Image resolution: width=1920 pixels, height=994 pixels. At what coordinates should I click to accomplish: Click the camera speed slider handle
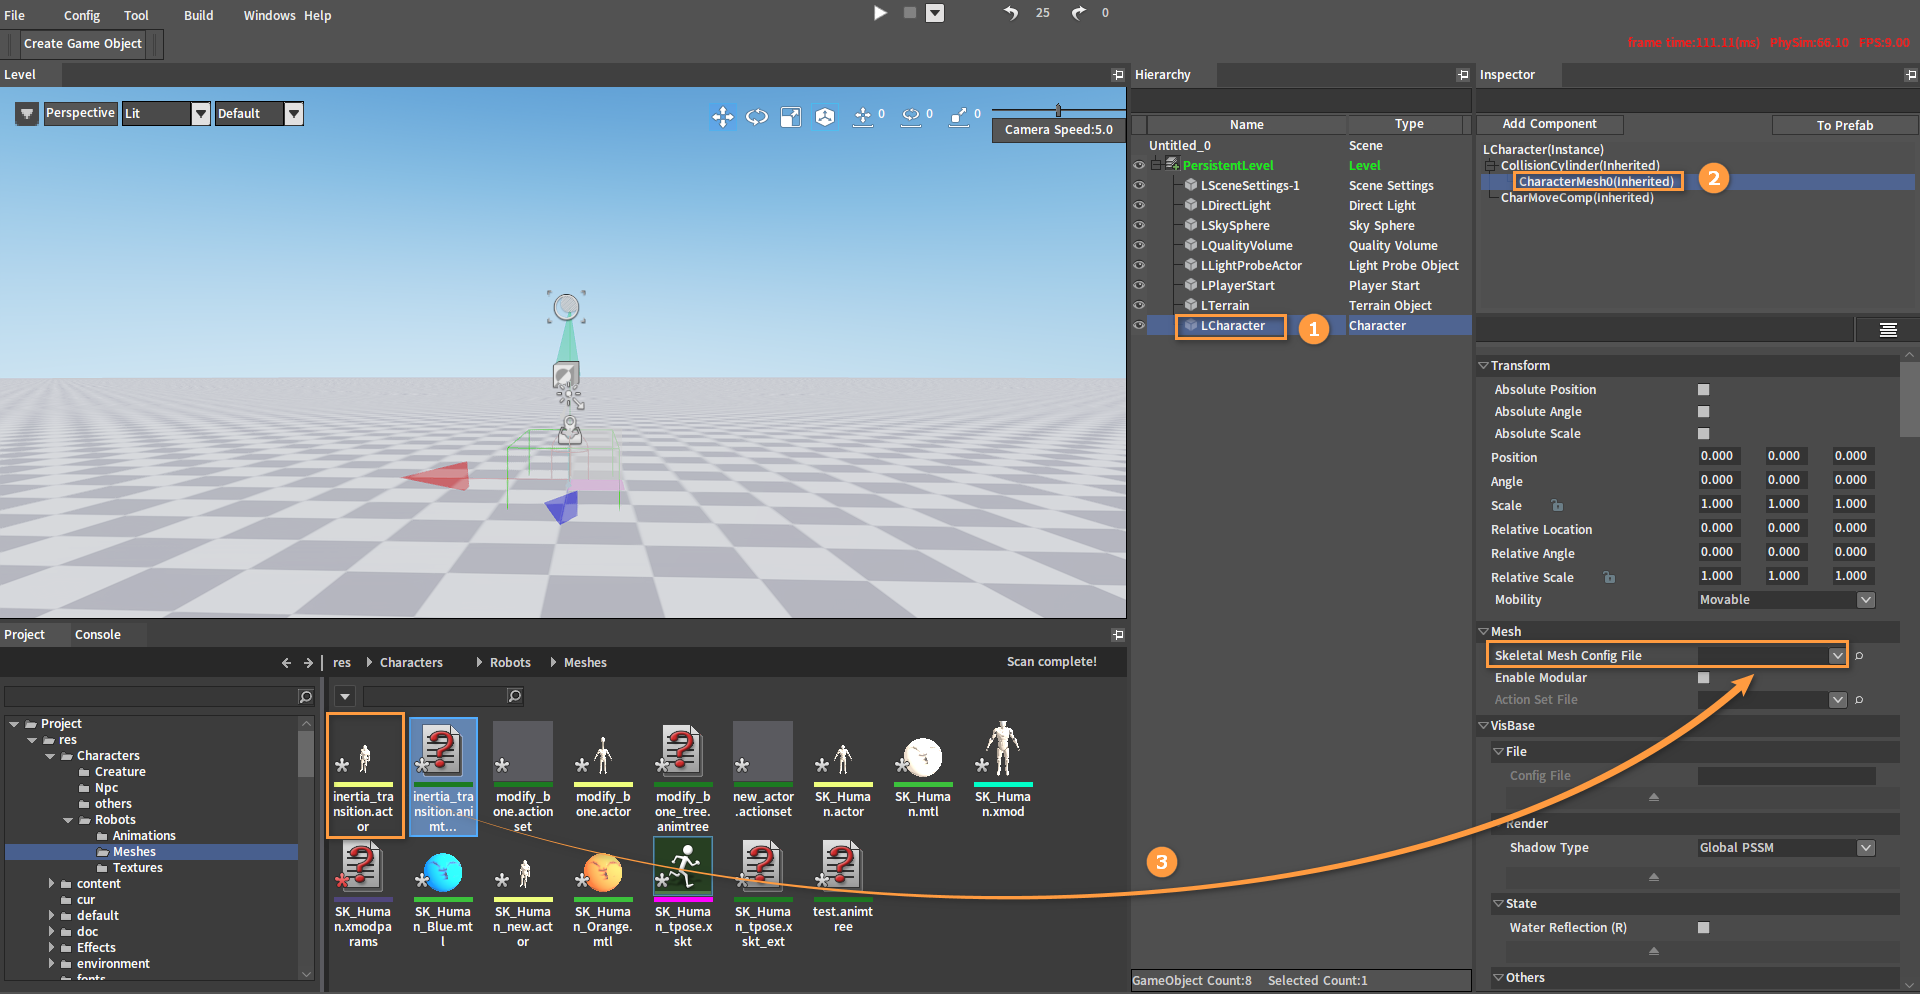point(1058,110)
